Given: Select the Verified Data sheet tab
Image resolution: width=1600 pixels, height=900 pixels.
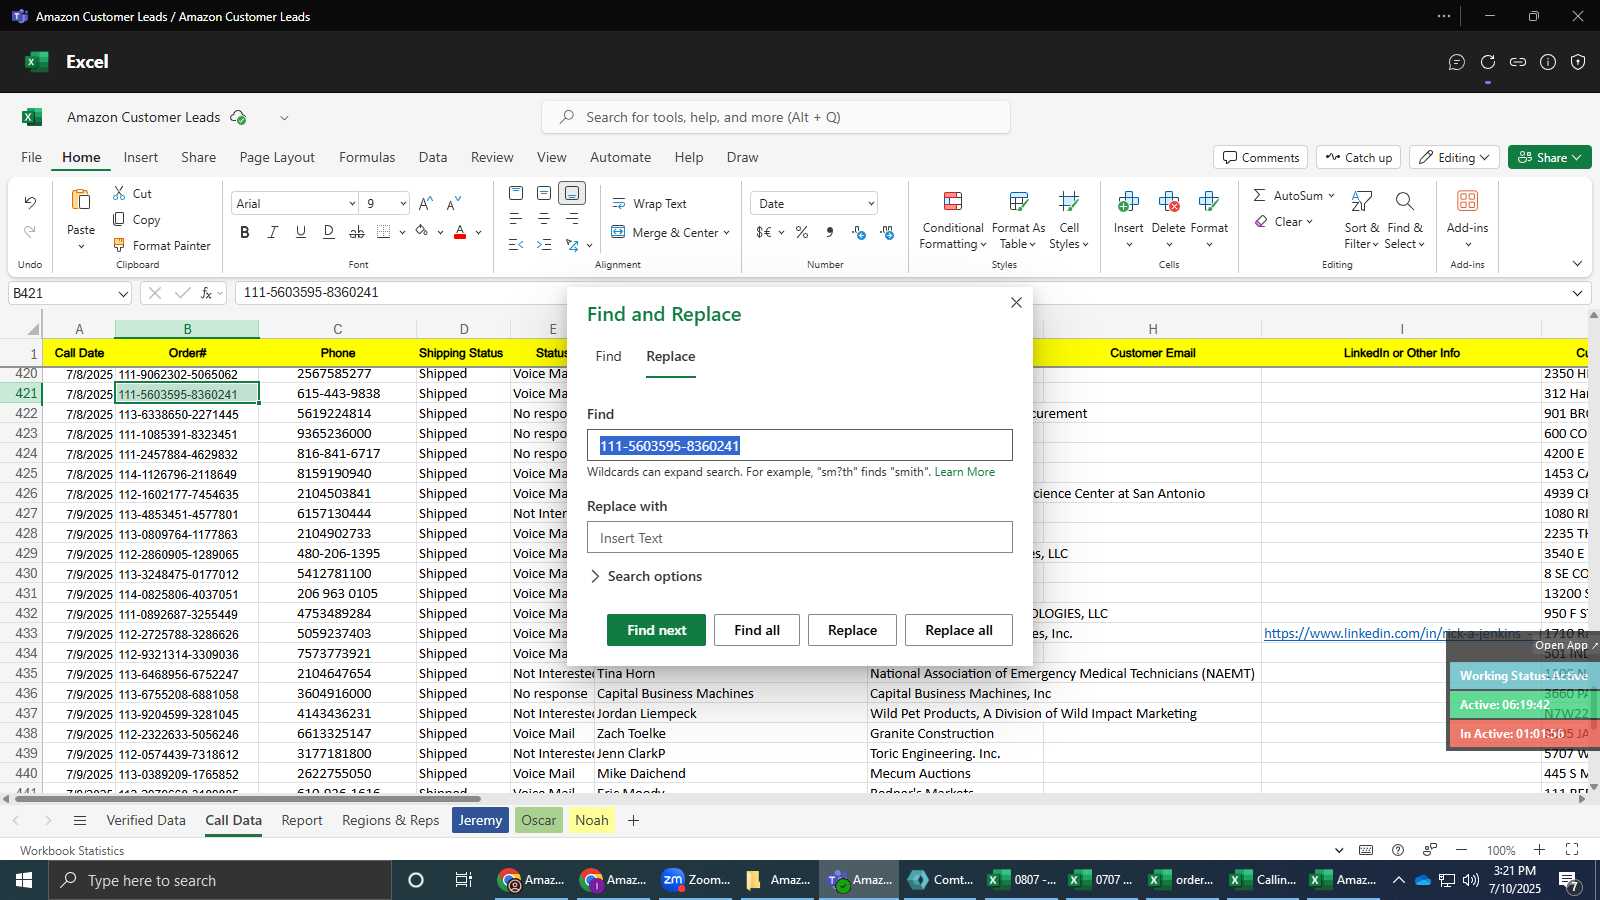Looking at the screenshot, I should tap(146, 820).
